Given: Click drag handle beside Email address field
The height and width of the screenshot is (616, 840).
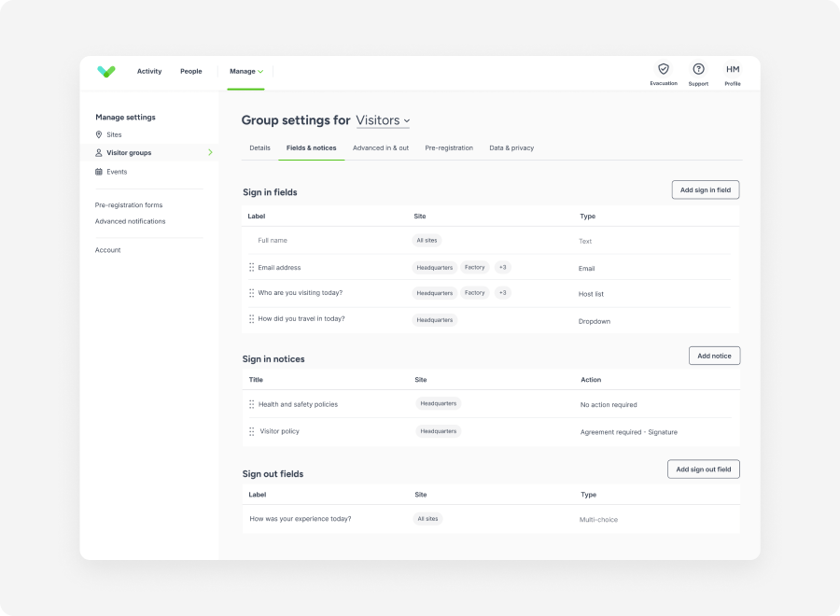Looking at the screenshot, I should pyautogui.click(x=251, y=268).
